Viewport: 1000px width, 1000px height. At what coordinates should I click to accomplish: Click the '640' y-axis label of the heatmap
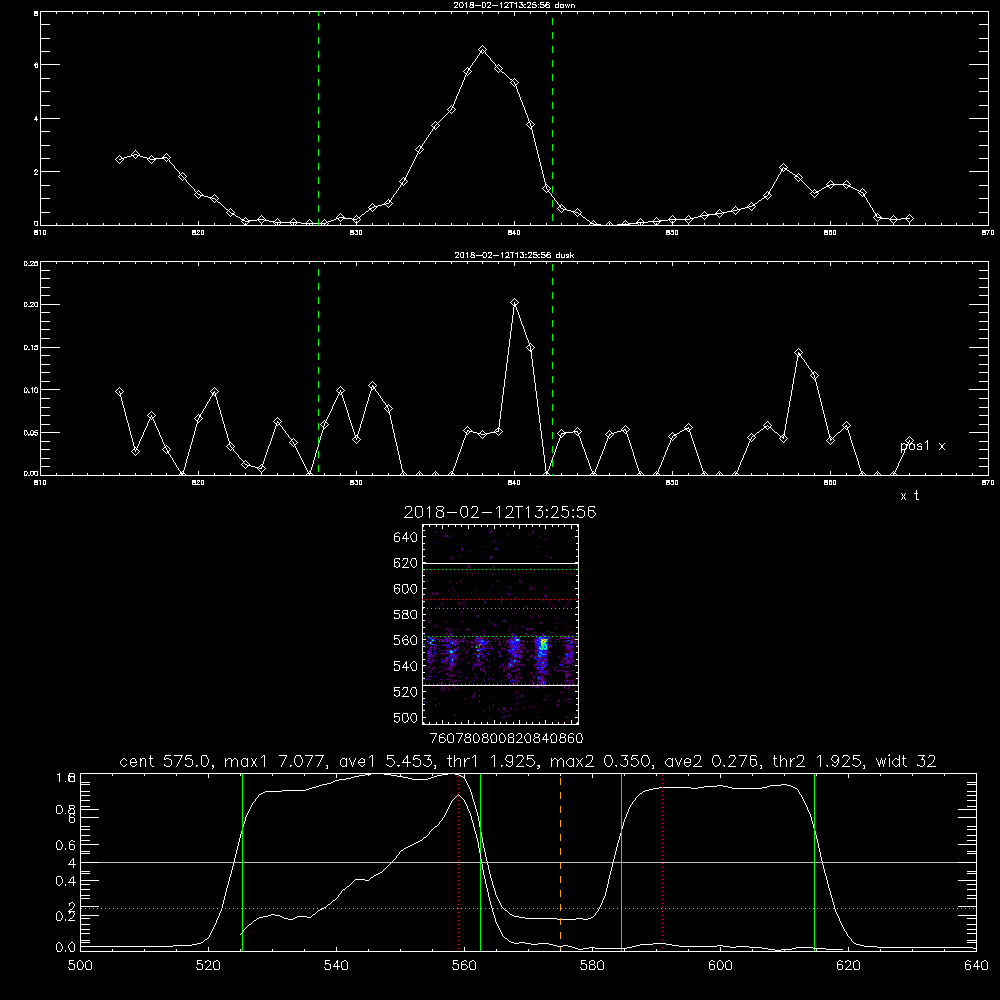click(406, 537)
